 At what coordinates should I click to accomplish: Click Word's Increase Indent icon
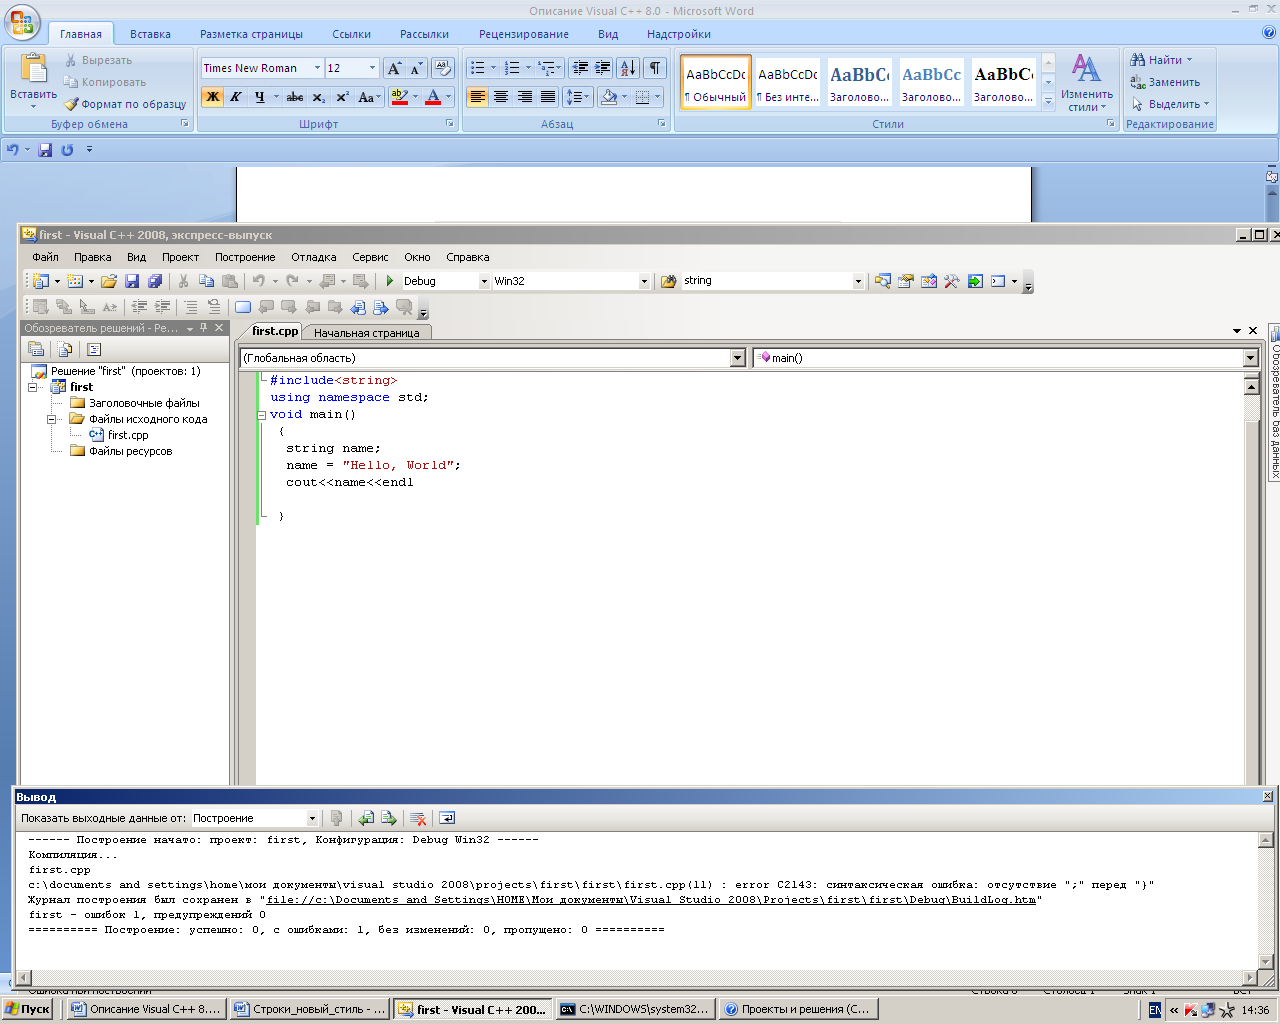click(x=603, y=68)
